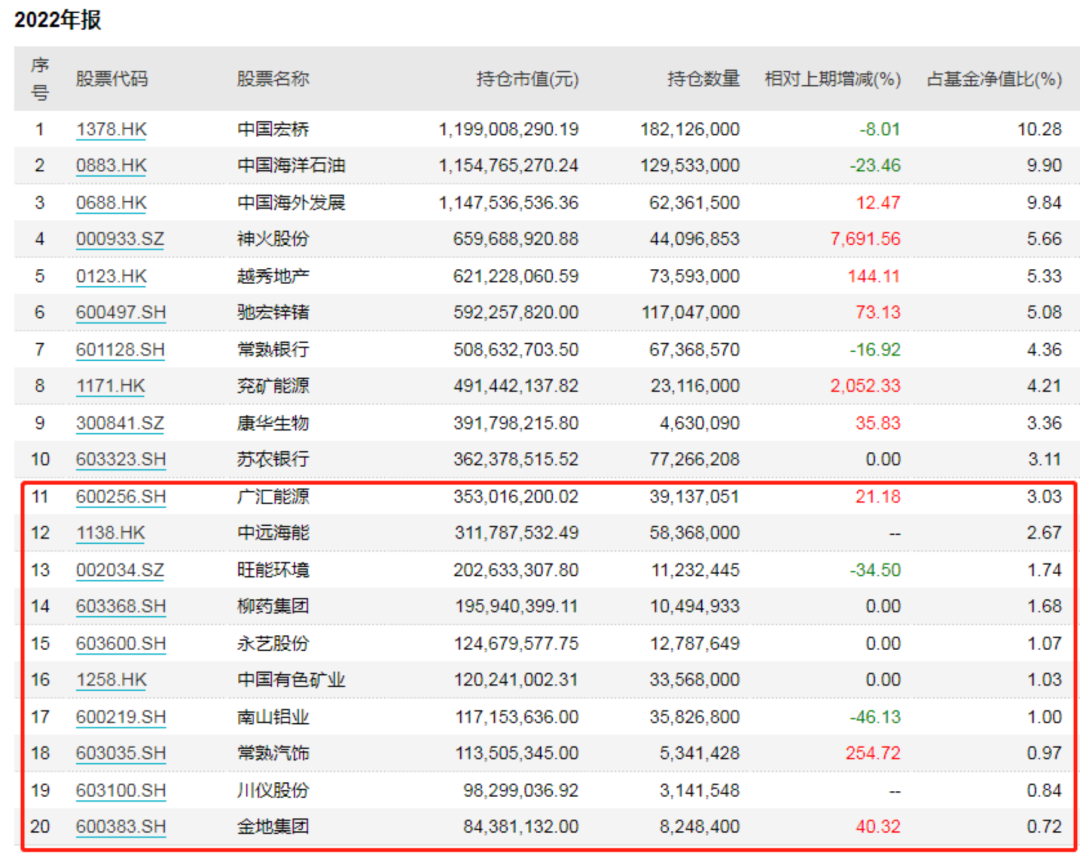Select stock code 000933.SZ
Viewport: 1080px width, 861px height.
120,239
